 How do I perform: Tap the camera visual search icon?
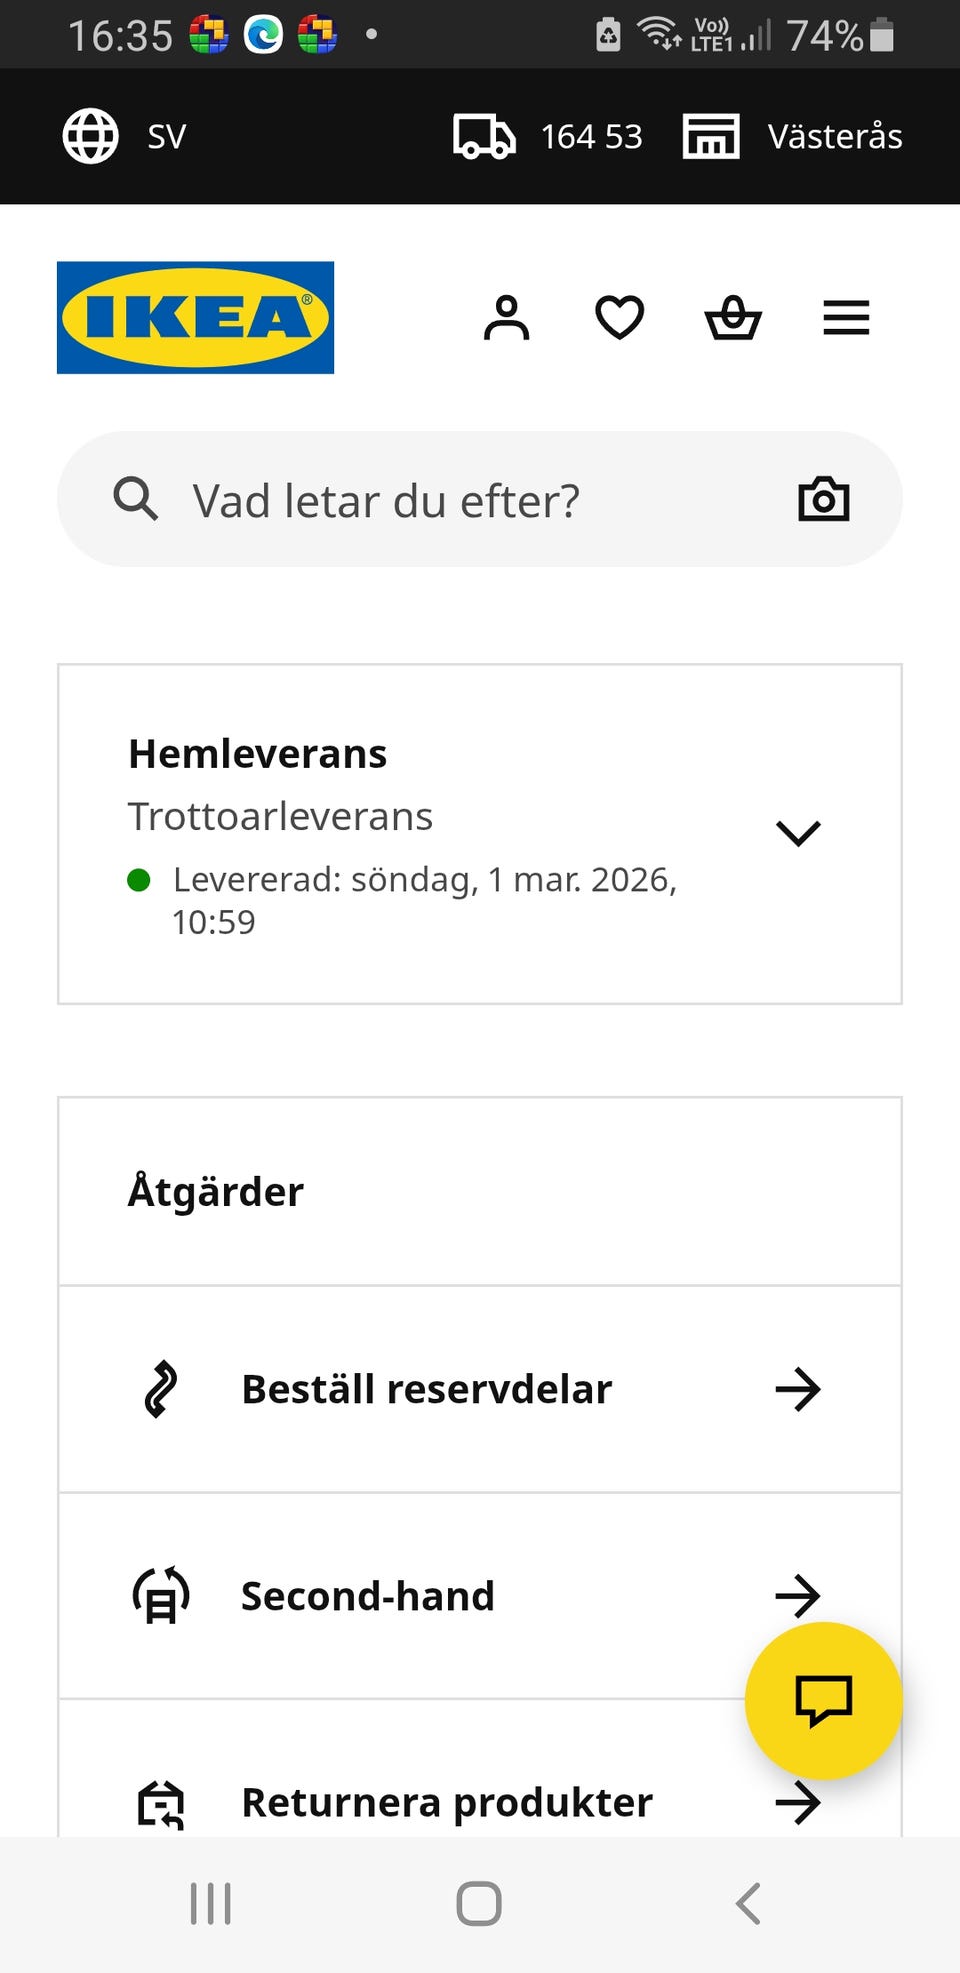(824, 499)
